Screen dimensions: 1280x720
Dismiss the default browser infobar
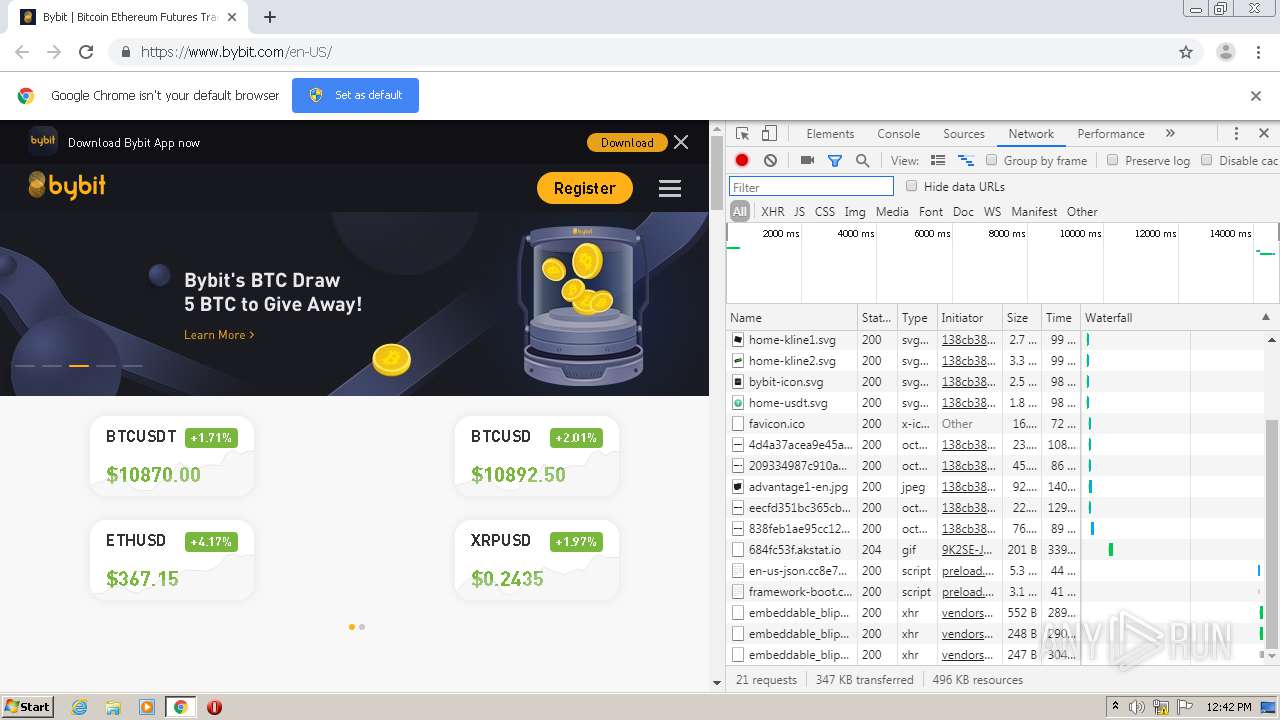[1256, 96]
